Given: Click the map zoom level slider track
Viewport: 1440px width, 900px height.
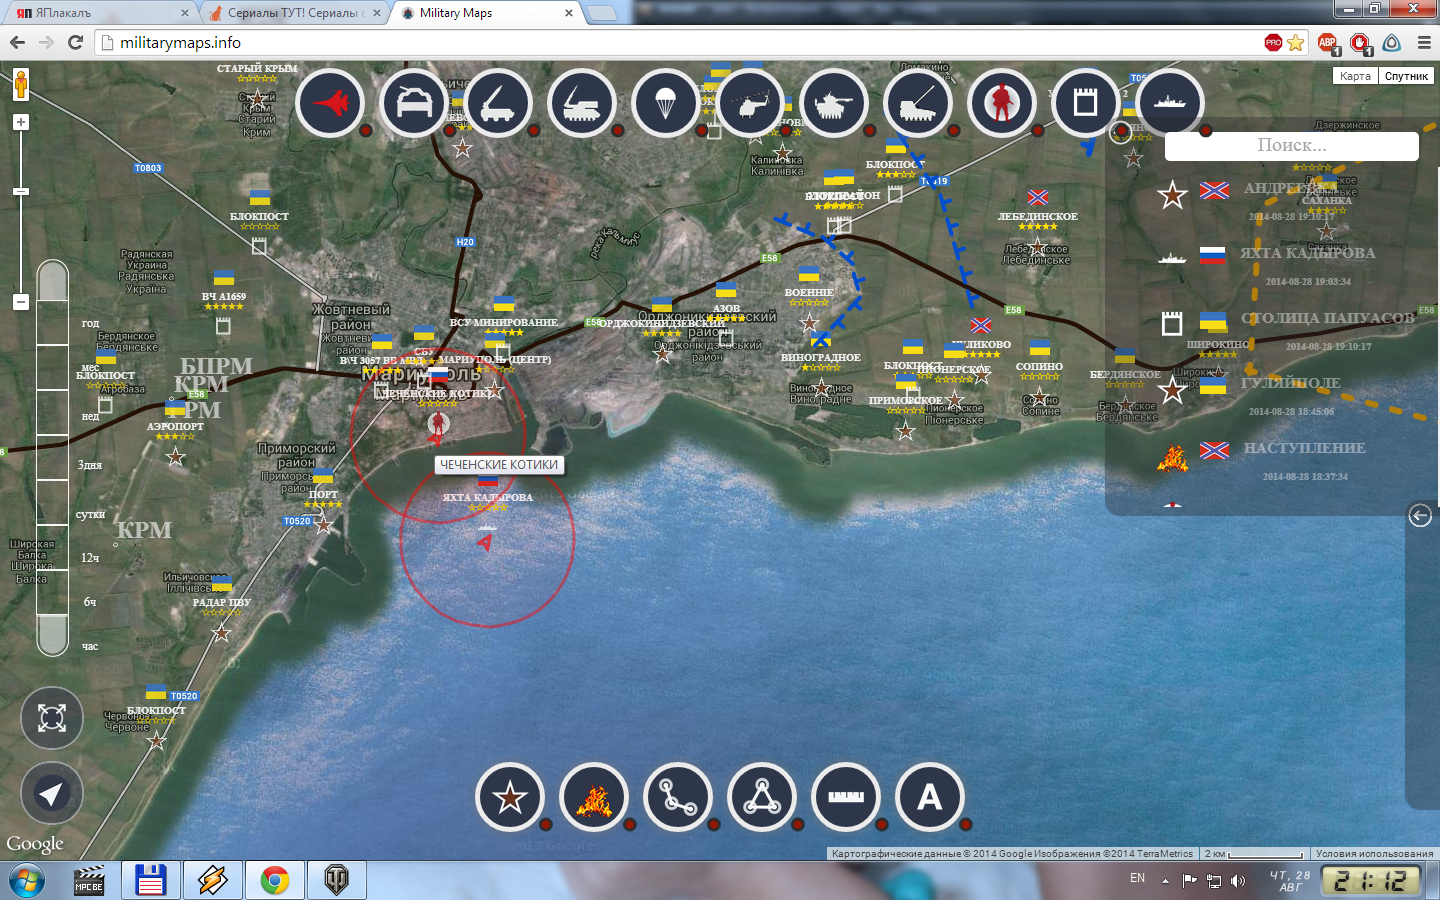Looking at the screenshot, I should point(21,212).
